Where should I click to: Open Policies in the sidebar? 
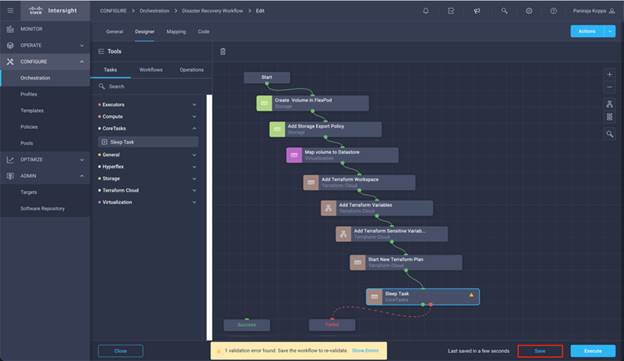tap(29, 127)
